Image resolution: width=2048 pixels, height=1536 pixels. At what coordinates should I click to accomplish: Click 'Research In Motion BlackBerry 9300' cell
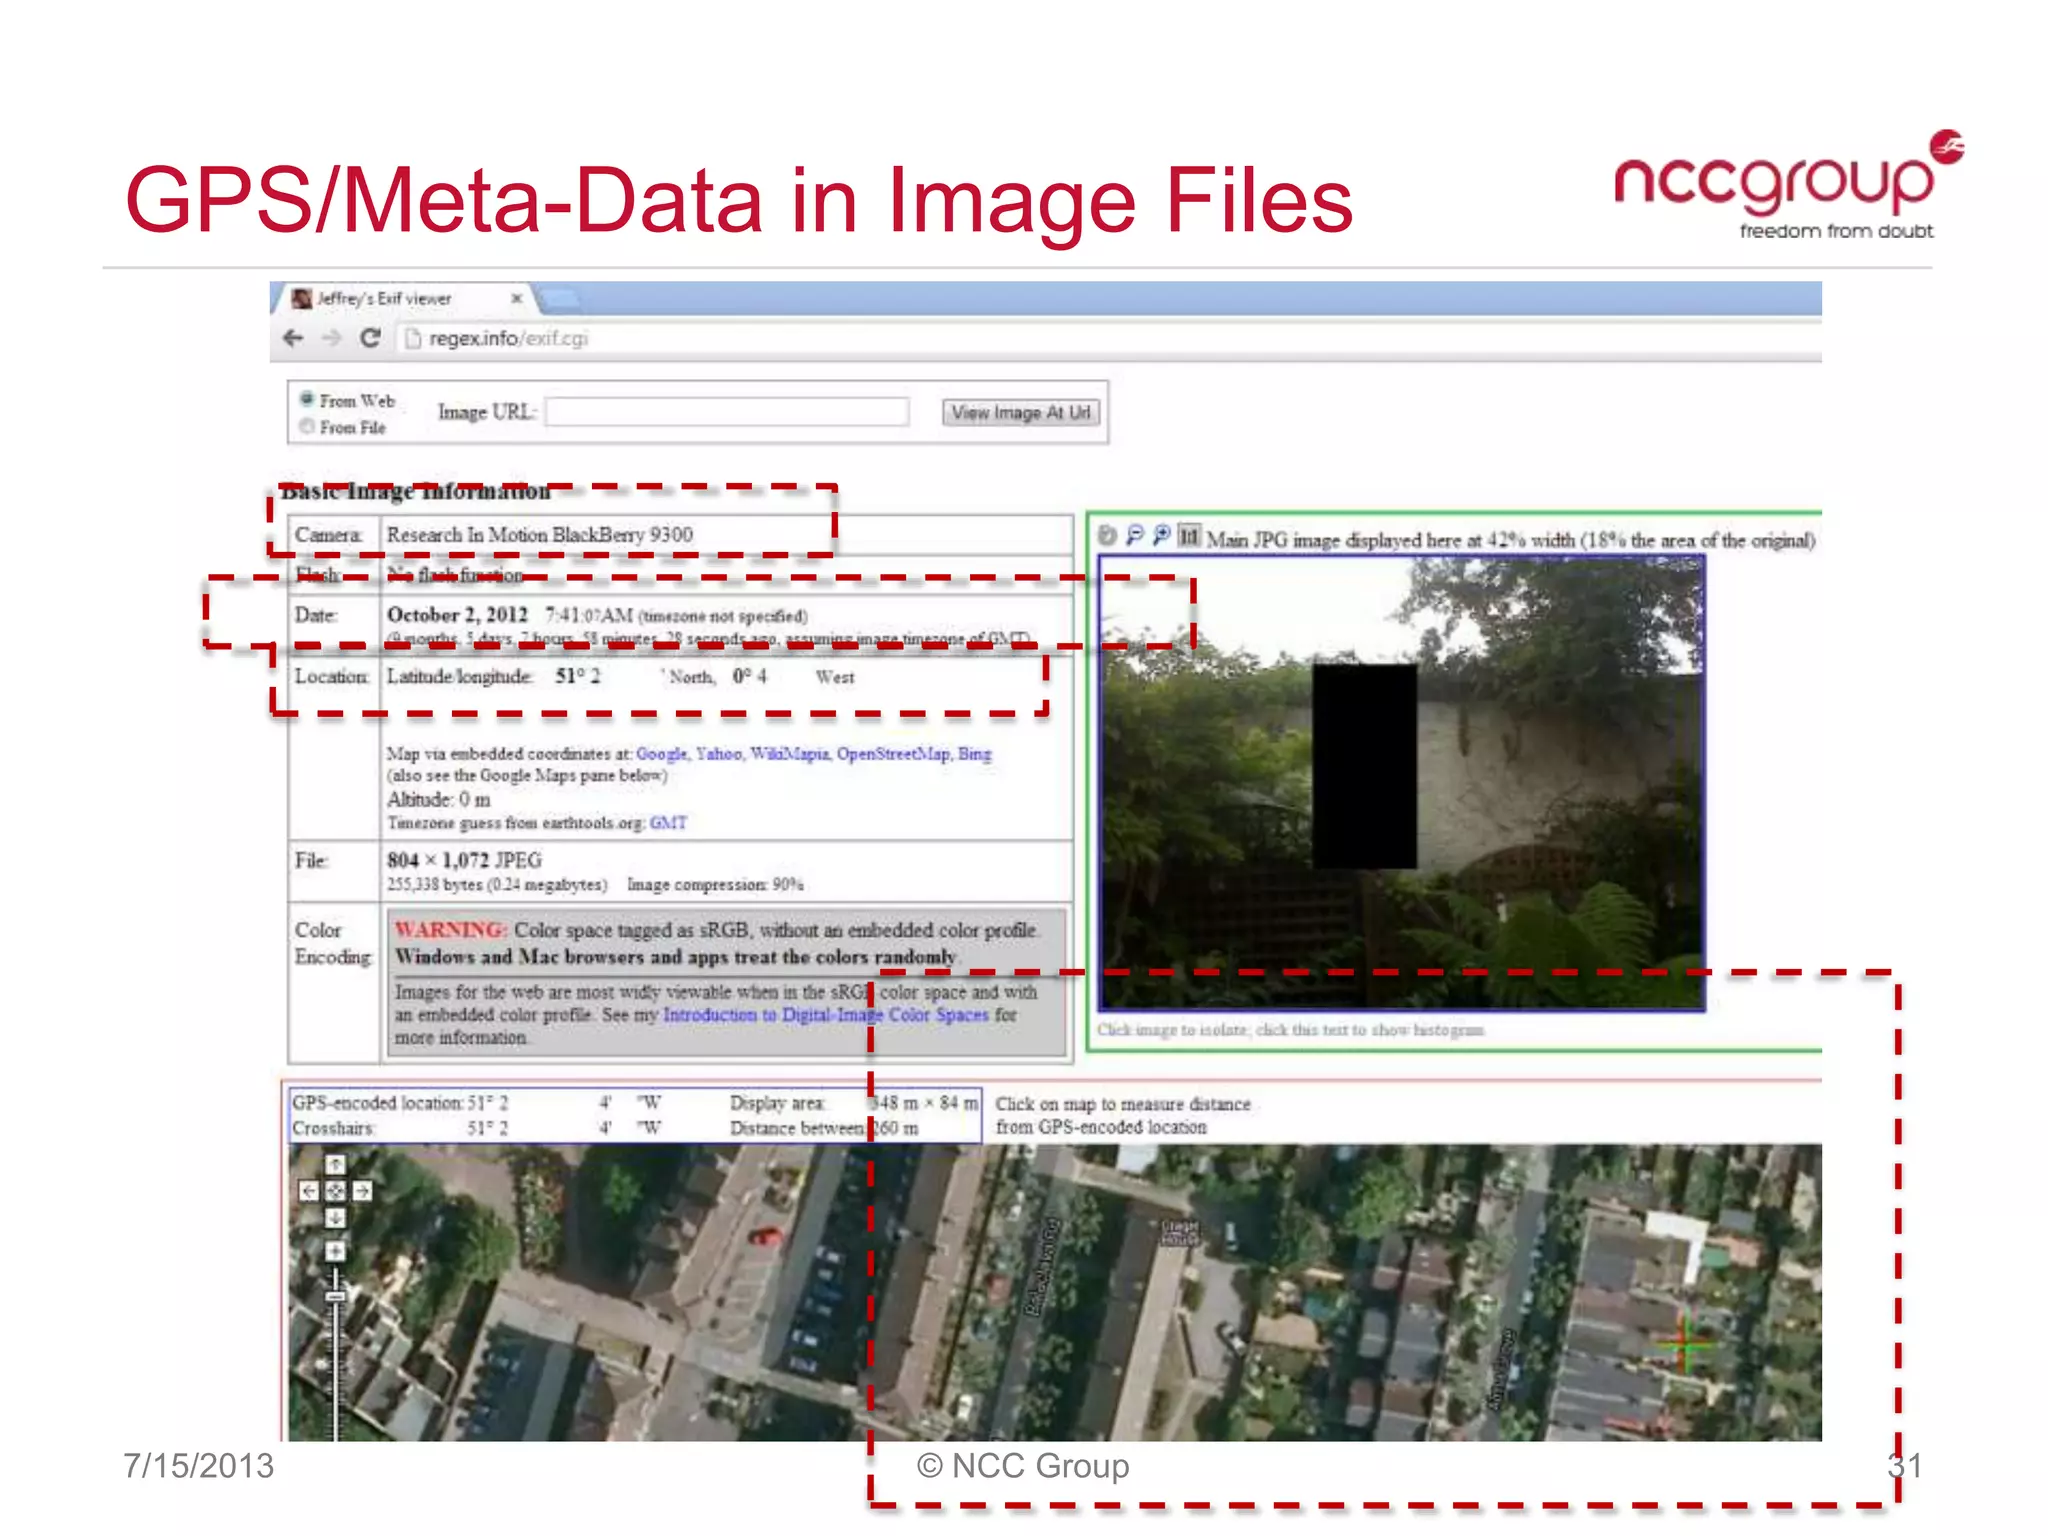click(x=728, y=534)
